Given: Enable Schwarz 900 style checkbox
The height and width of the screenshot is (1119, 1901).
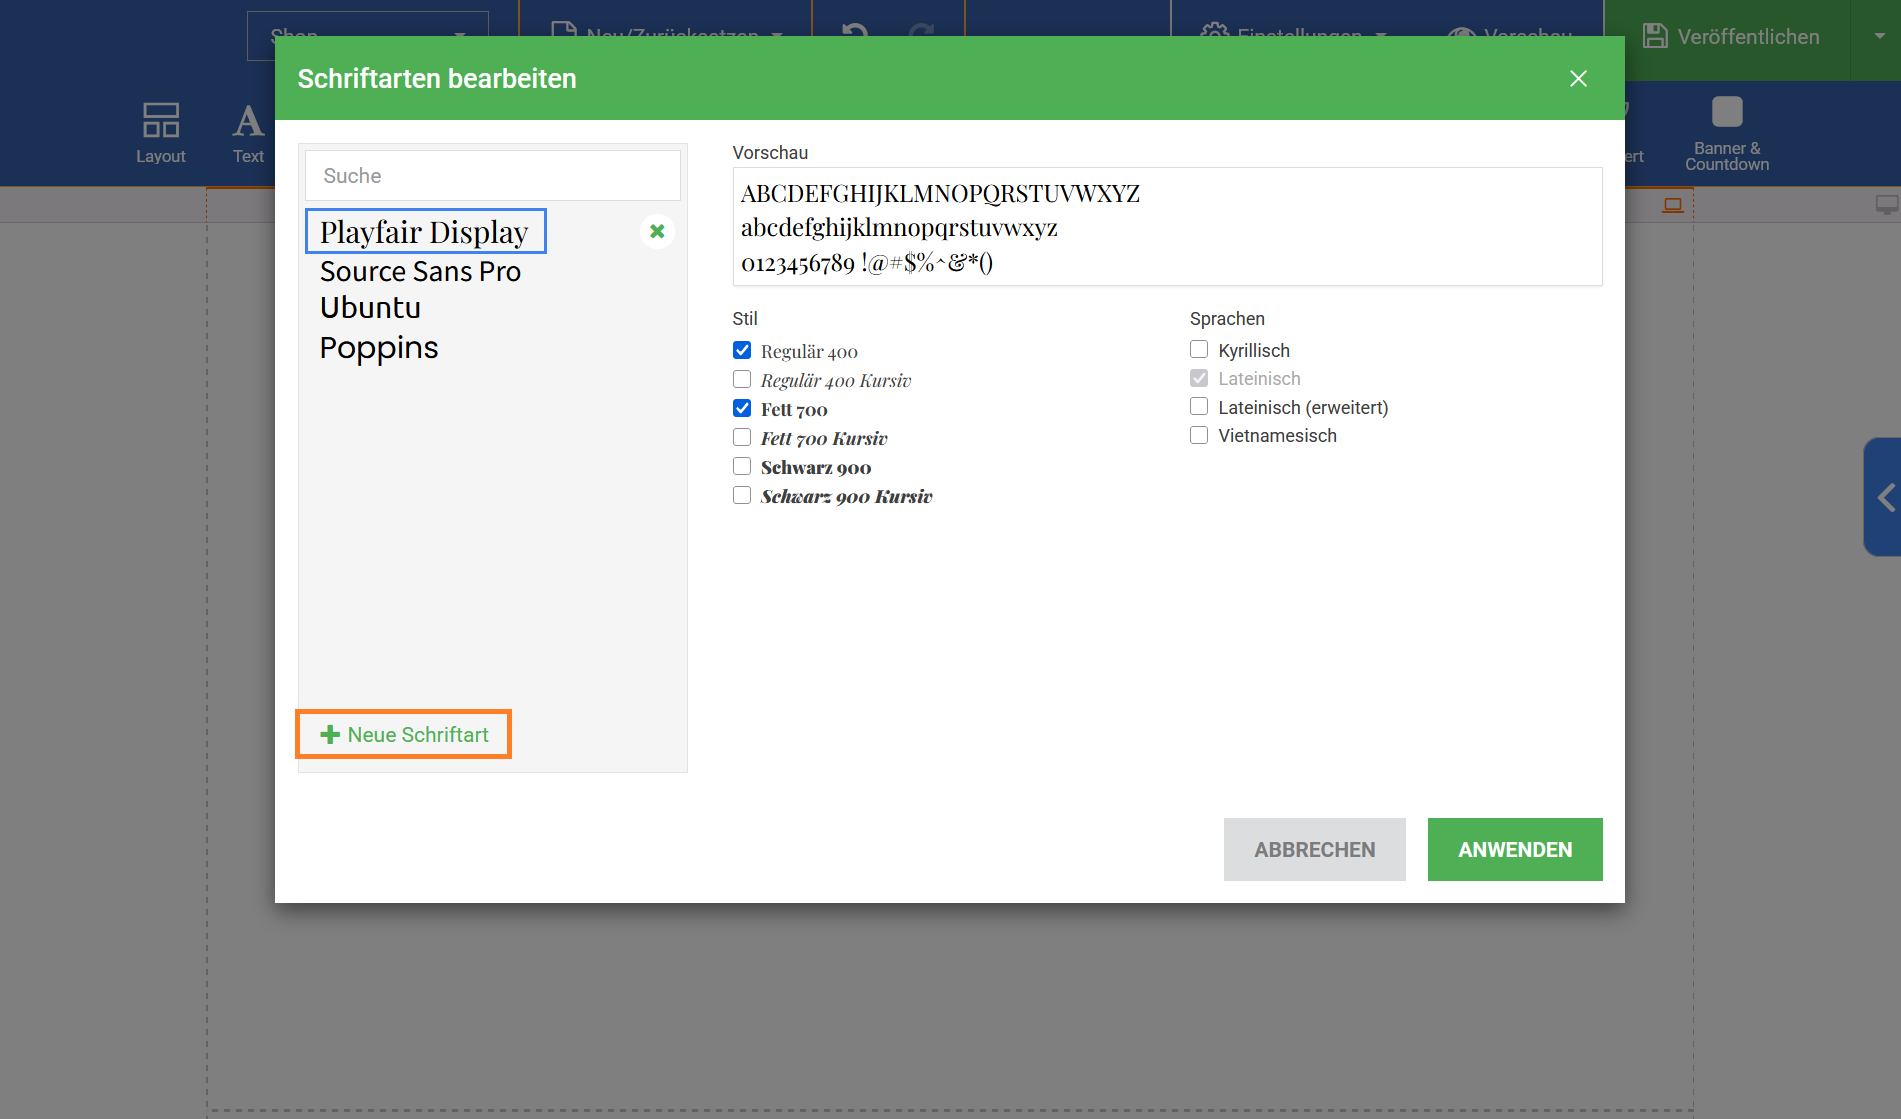Looking at the screenshot, I should click(x=742, y=467).
